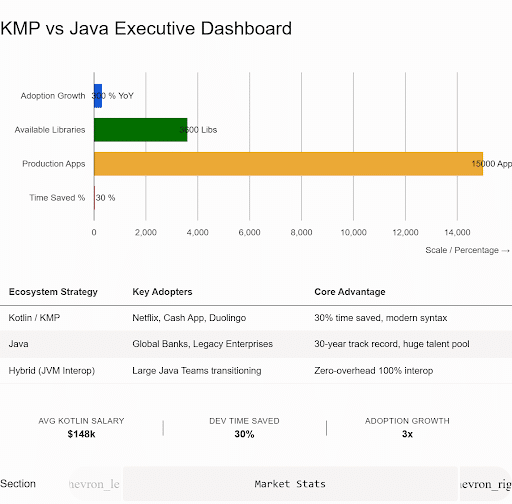The image size is (512, 504).
Task: Click the 'Section' label at the bottom
Action: 18,484
